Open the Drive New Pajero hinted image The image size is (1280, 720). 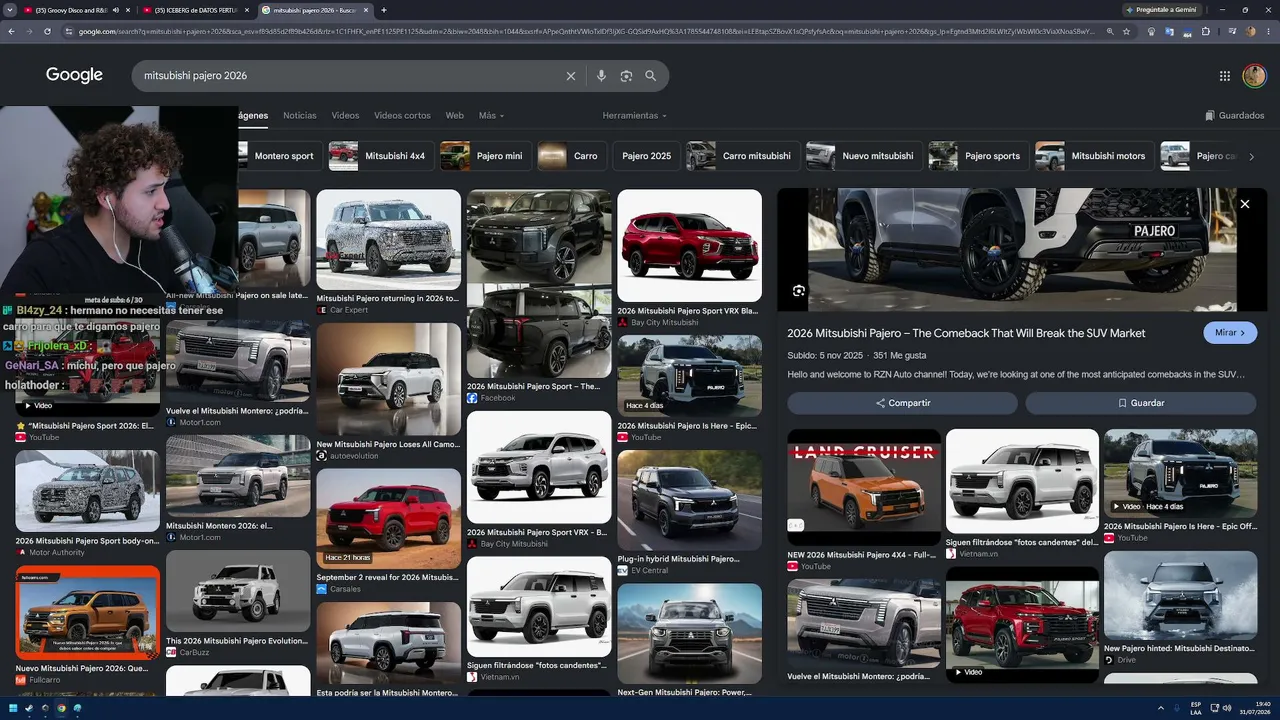click(1180, 596)
